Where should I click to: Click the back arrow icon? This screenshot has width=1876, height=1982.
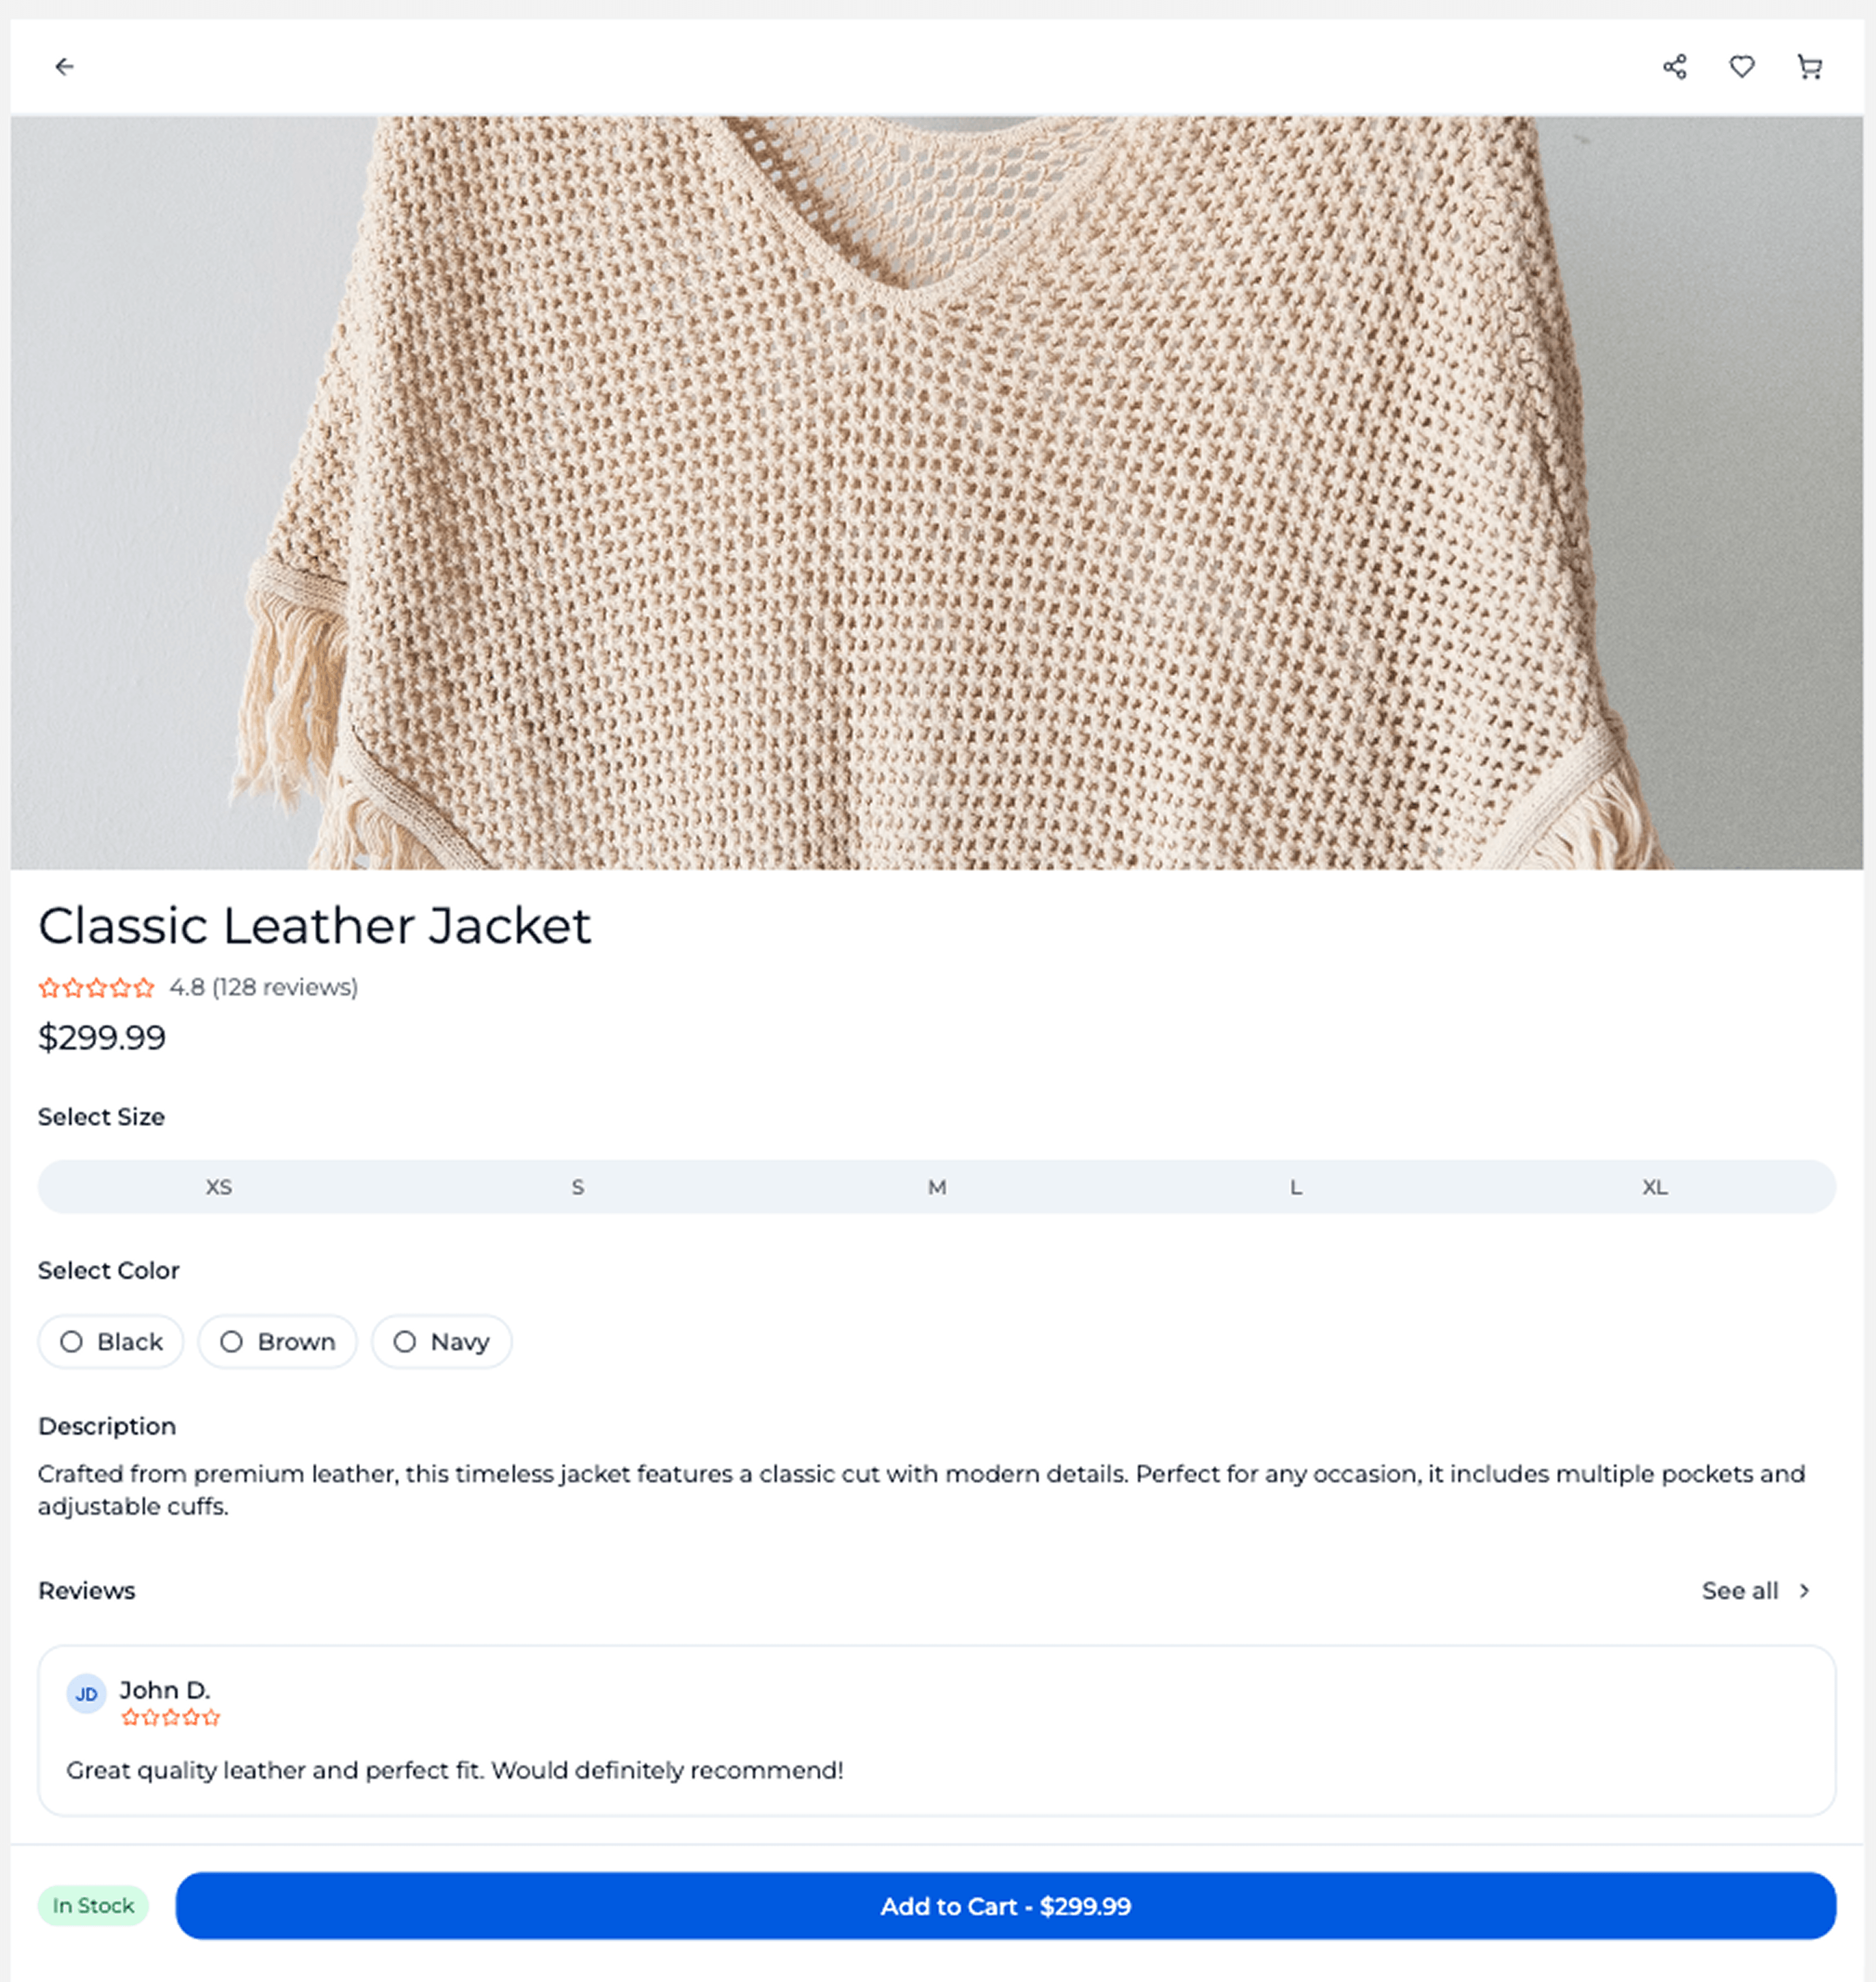(x=64, y=67)
